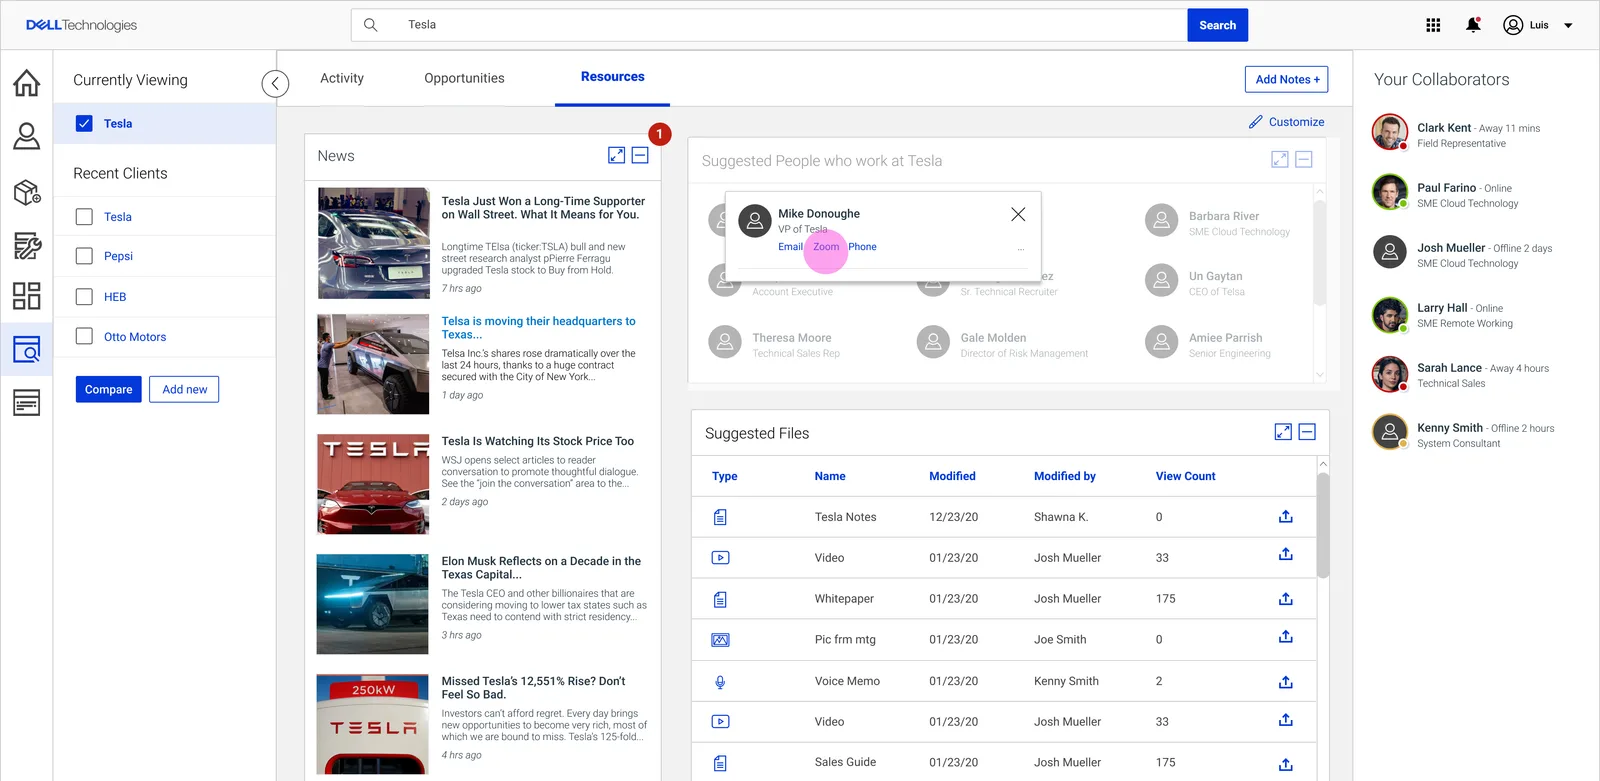Open the headline about Tesla moving headquarters
The width and height of the screenshot is (1600, 781).
(539, 328)
